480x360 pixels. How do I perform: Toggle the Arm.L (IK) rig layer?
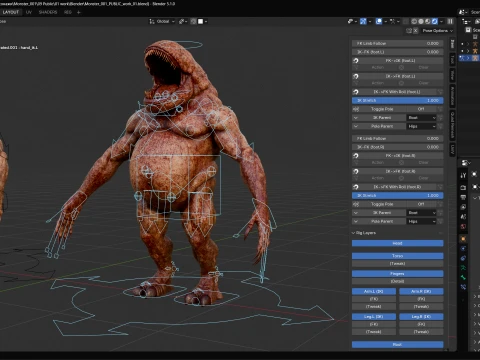point(374,291)
